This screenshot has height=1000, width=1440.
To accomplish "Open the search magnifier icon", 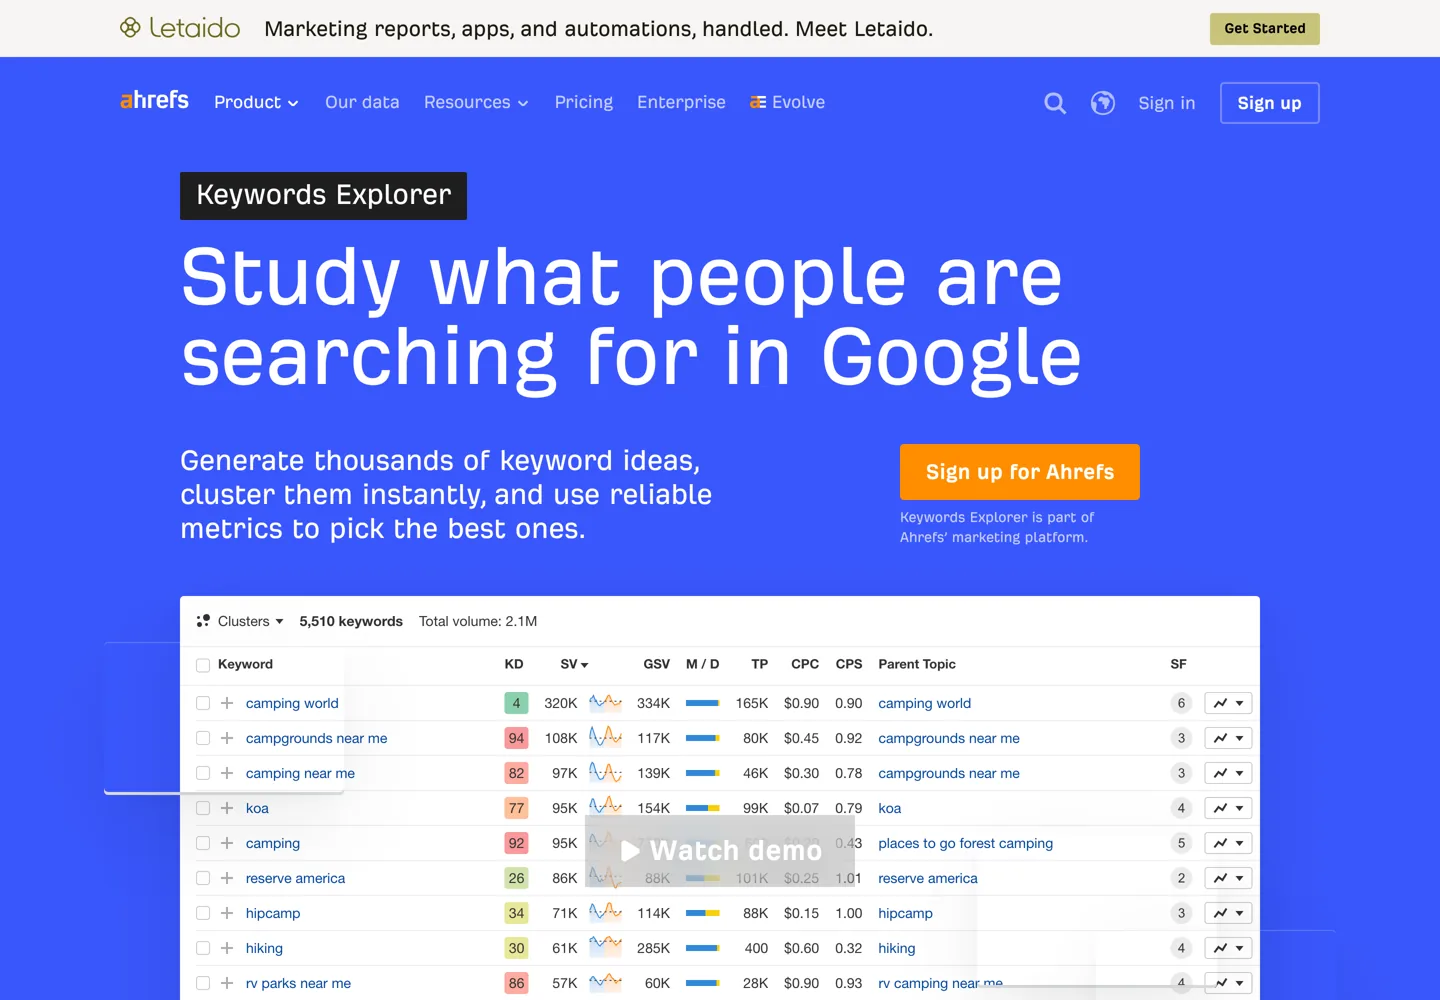I will 1055,103.
